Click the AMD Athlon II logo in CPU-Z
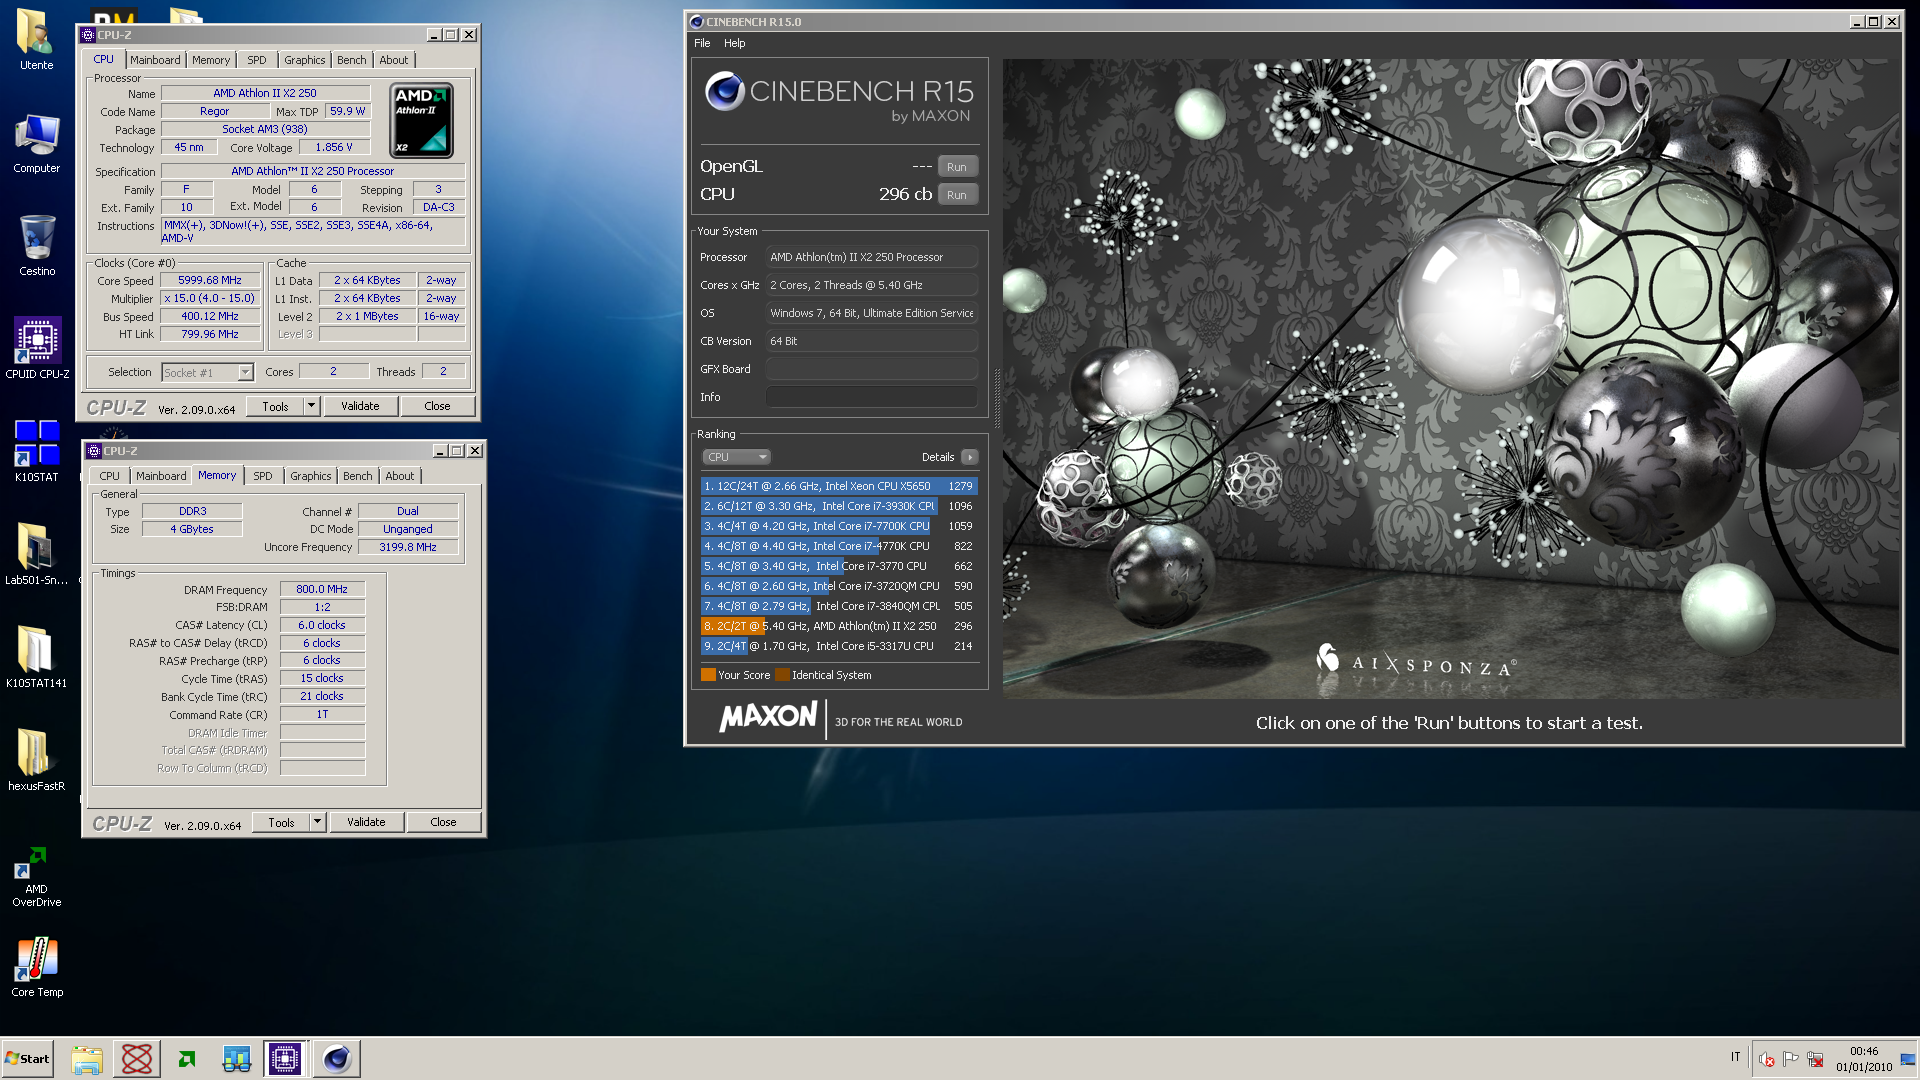The width and height of the screenshot is (1920, 1080). (x=421, y=120)
